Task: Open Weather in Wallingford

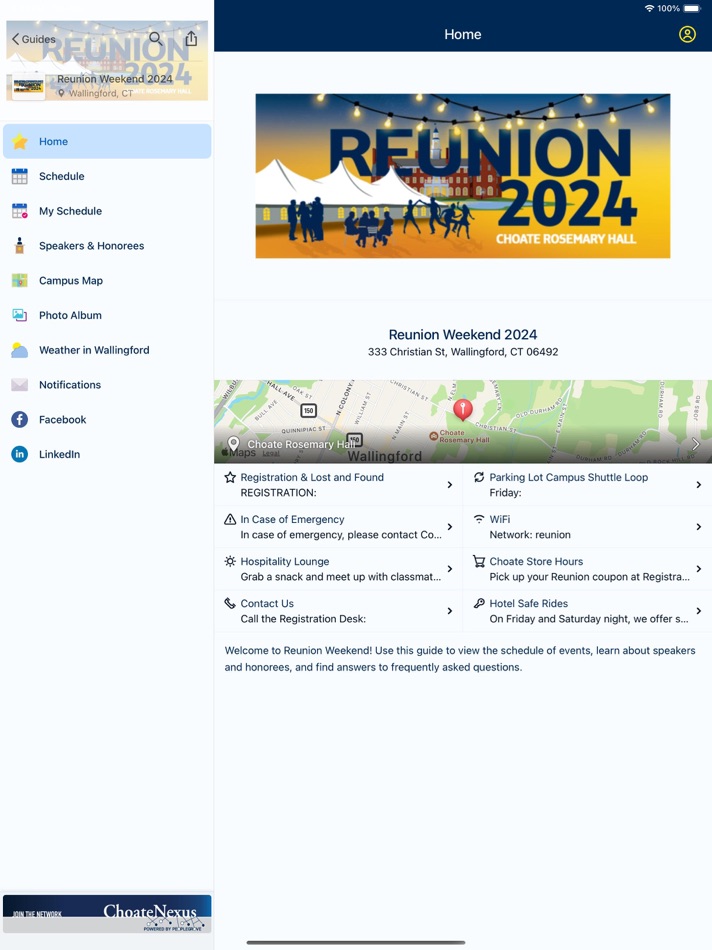Action: (x=107, y=350)
